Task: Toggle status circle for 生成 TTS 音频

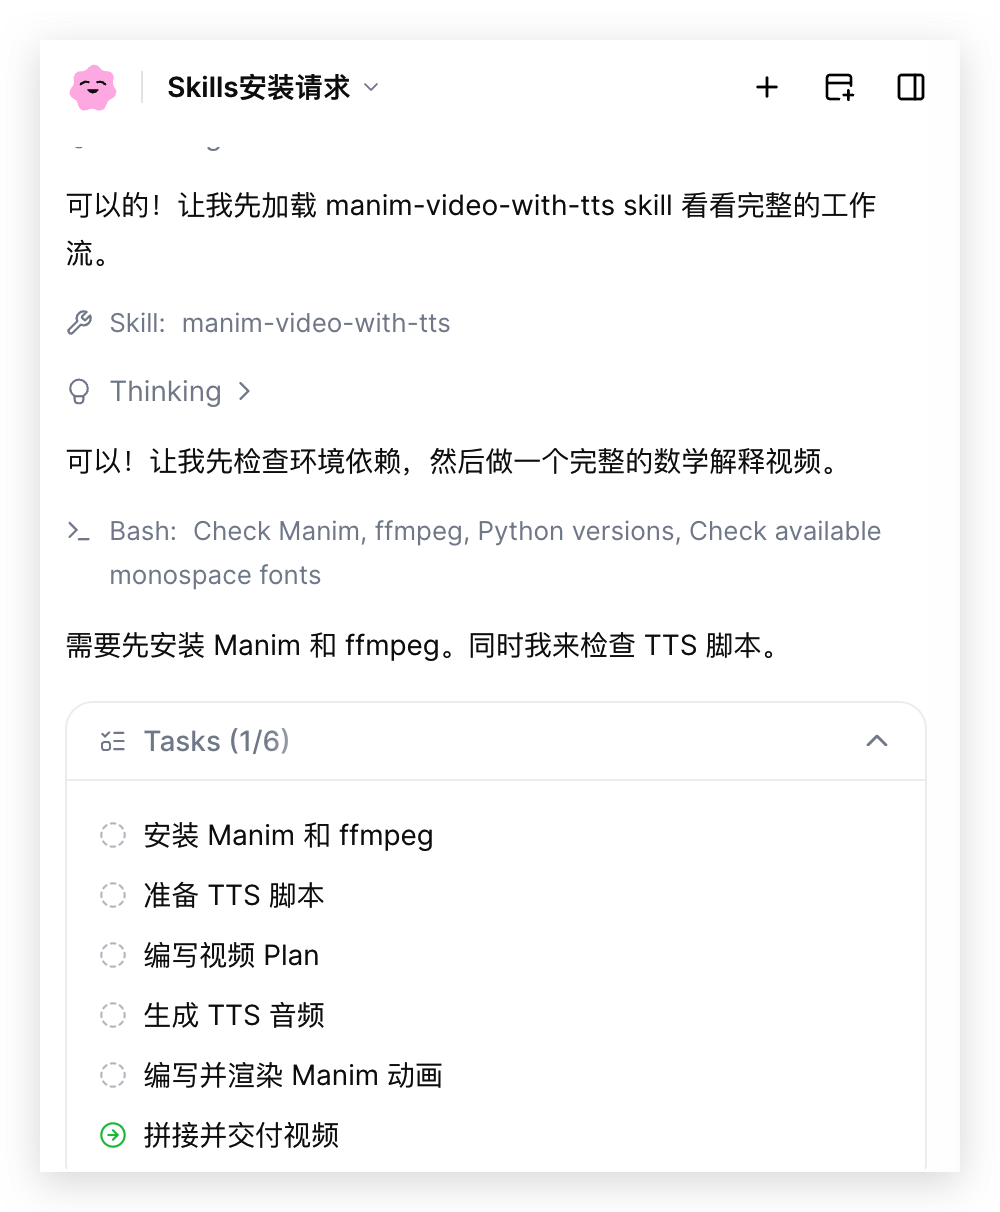Action: [x=113, y=1015]
